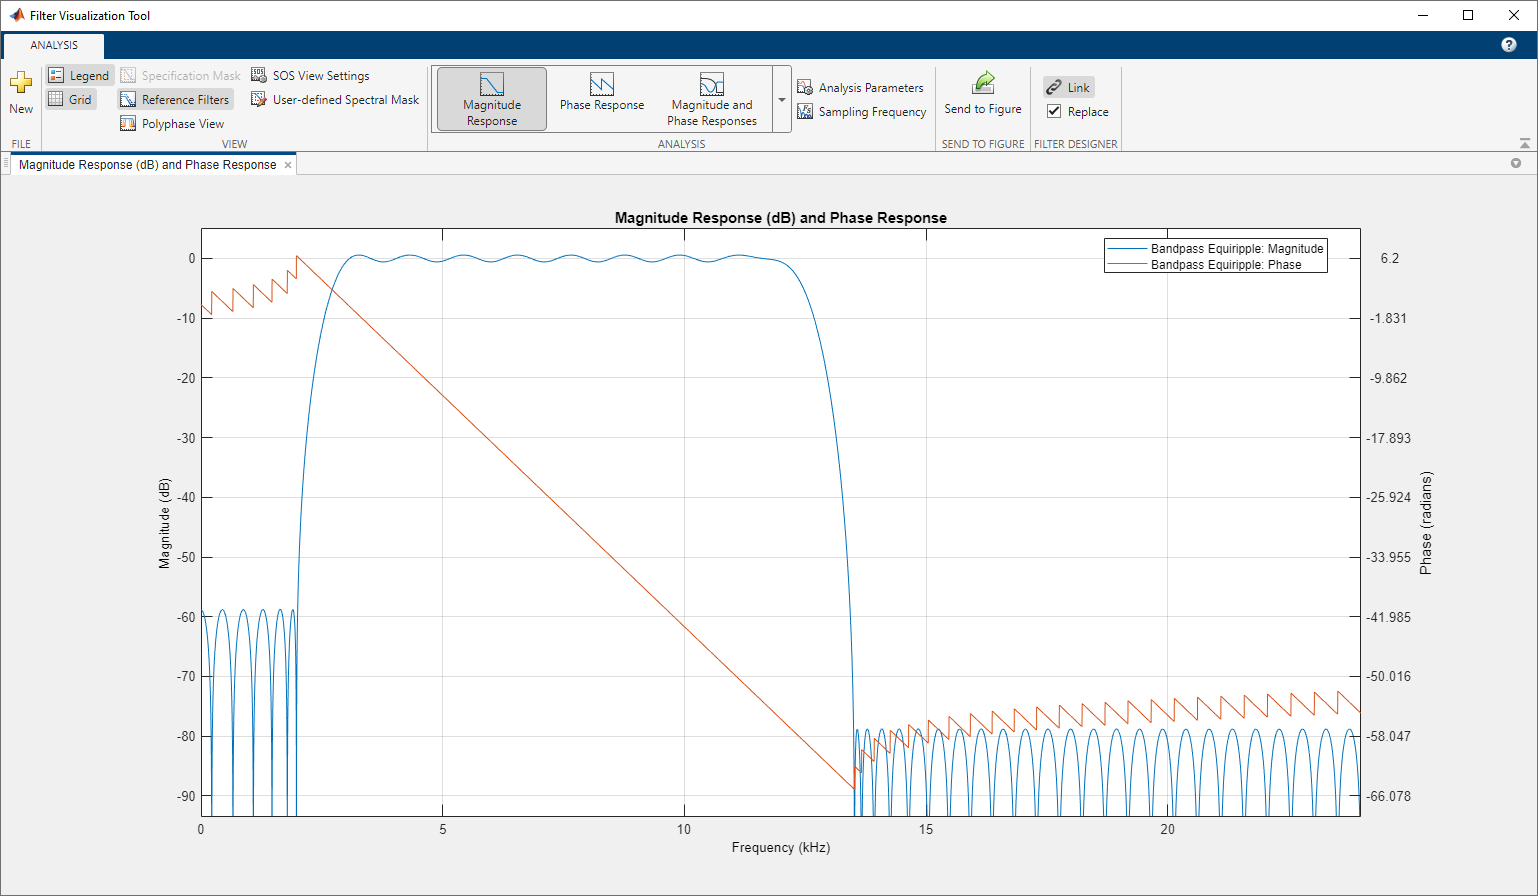This screenshot has width=1538, height=896.
Task: Expand the analysis gallery dropdown arrow
Action: coord(782,100)
